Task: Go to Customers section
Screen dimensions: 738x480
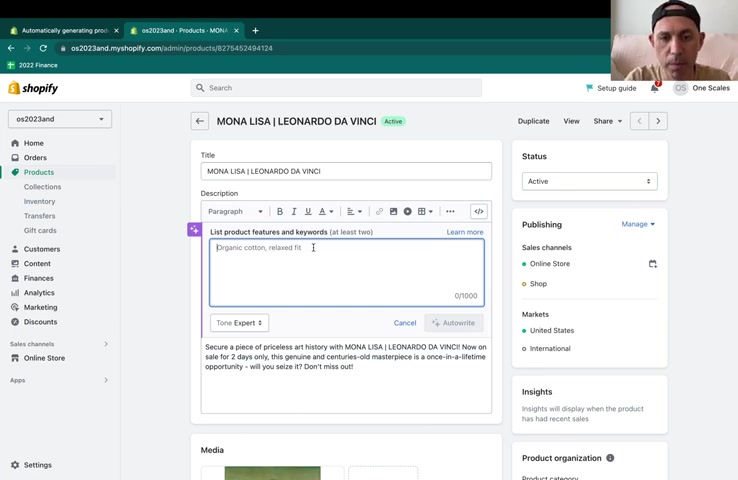Action: pyautogui.click(x=42, y=249)
